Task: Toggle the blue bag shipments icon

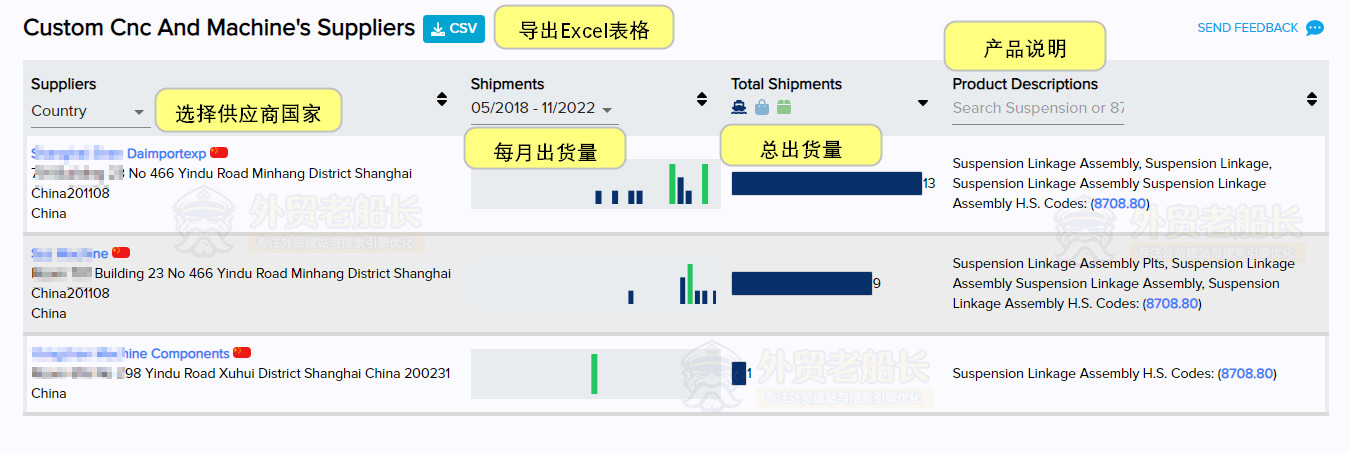Action: (x=762, y=107)
